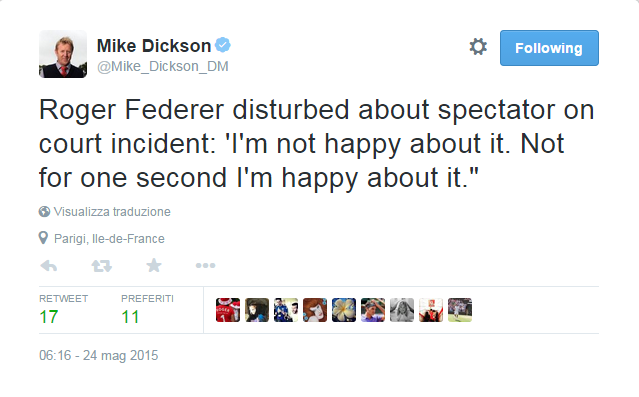The image size is (639, 397).
Task: Click Visualizza traduzione link
Action: click(112, 212)
